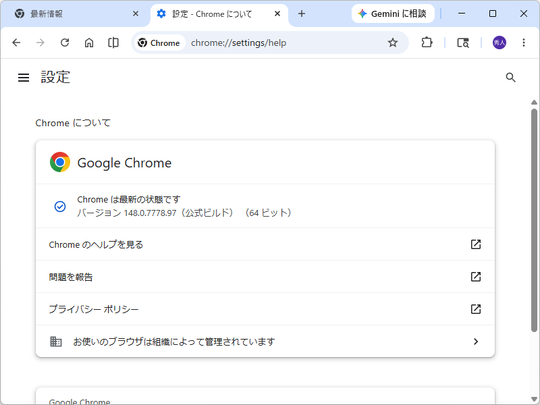Screen dimensions: 540x405
Task: Open a new tab with plus button
Action: click(x=302, y=14)
